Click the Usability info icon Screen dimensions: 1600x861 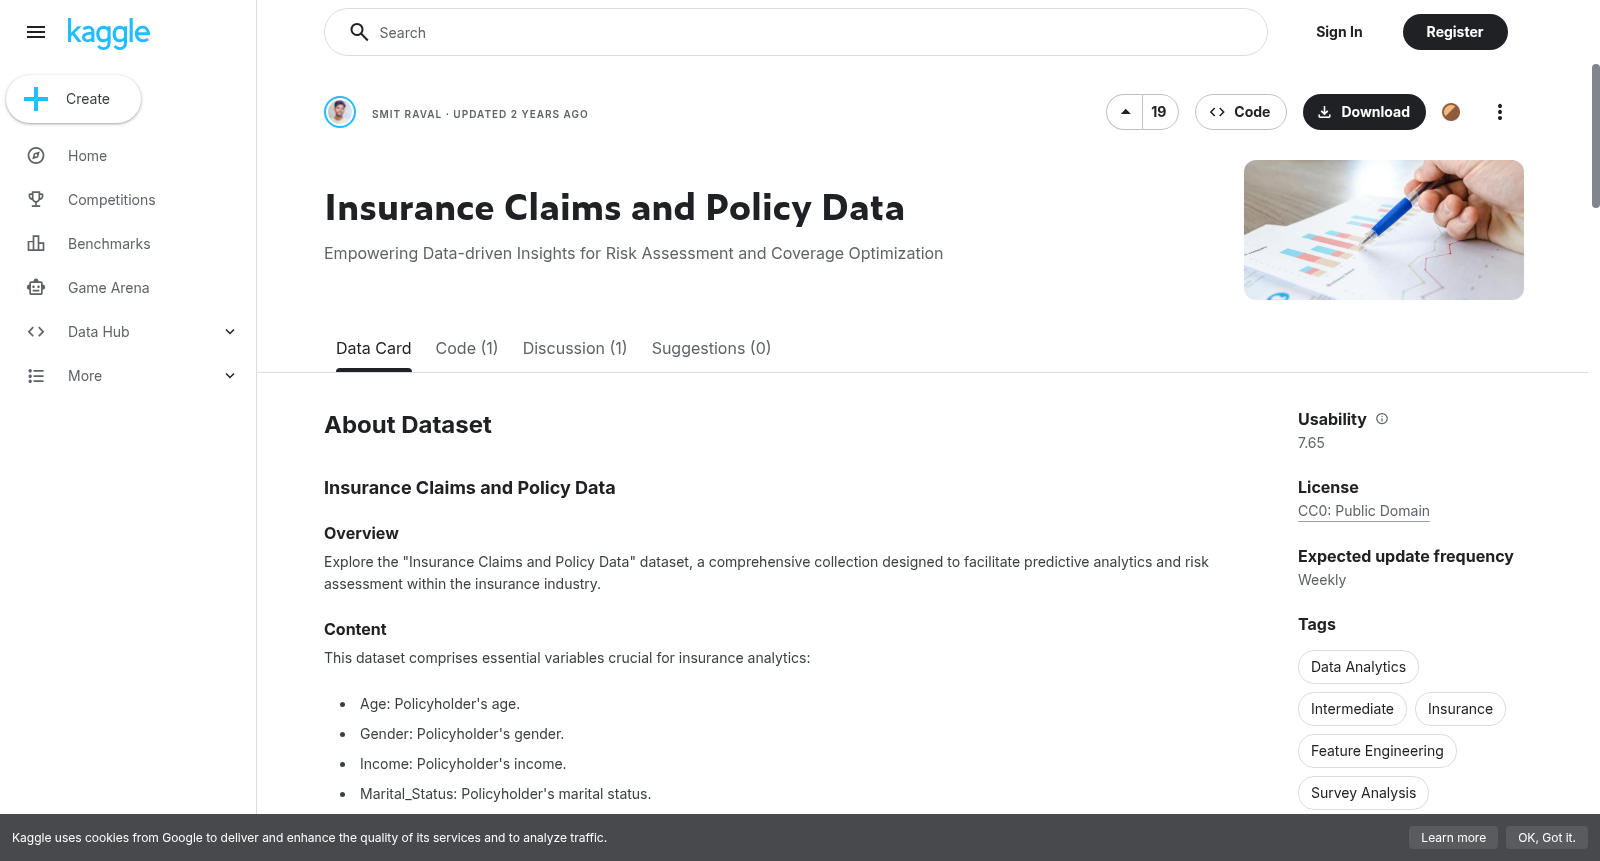pos(1382,419)
